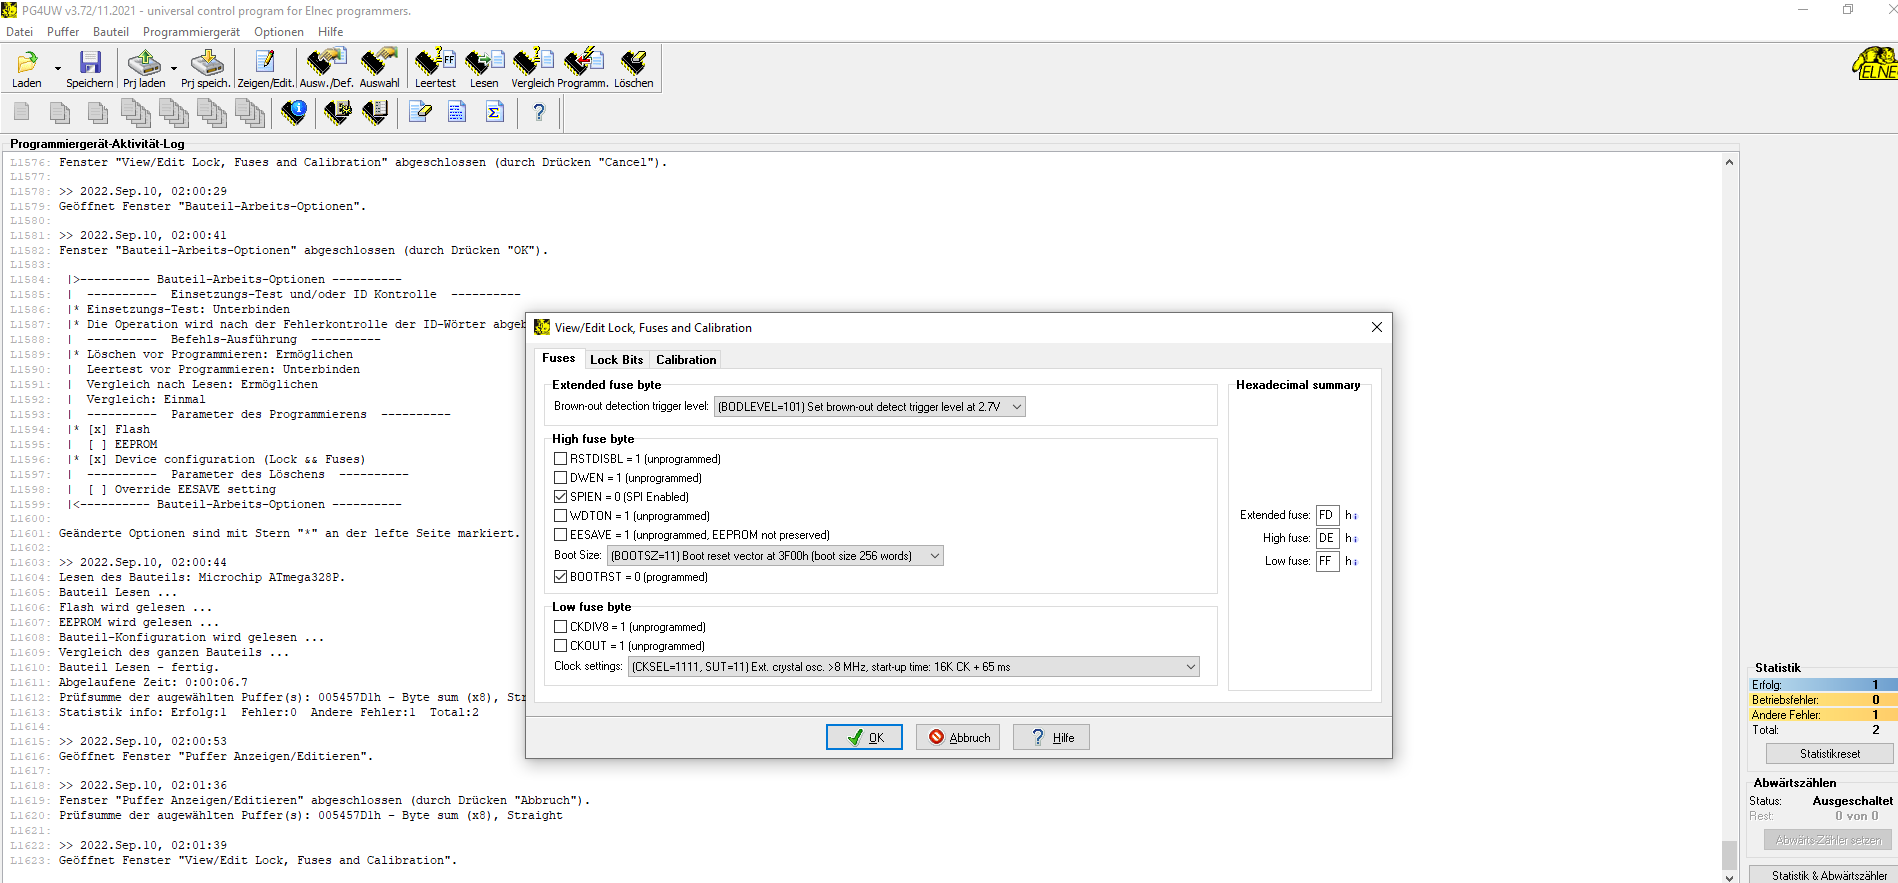Confirm fuse dialog with OK button

[x=864, y=737]
